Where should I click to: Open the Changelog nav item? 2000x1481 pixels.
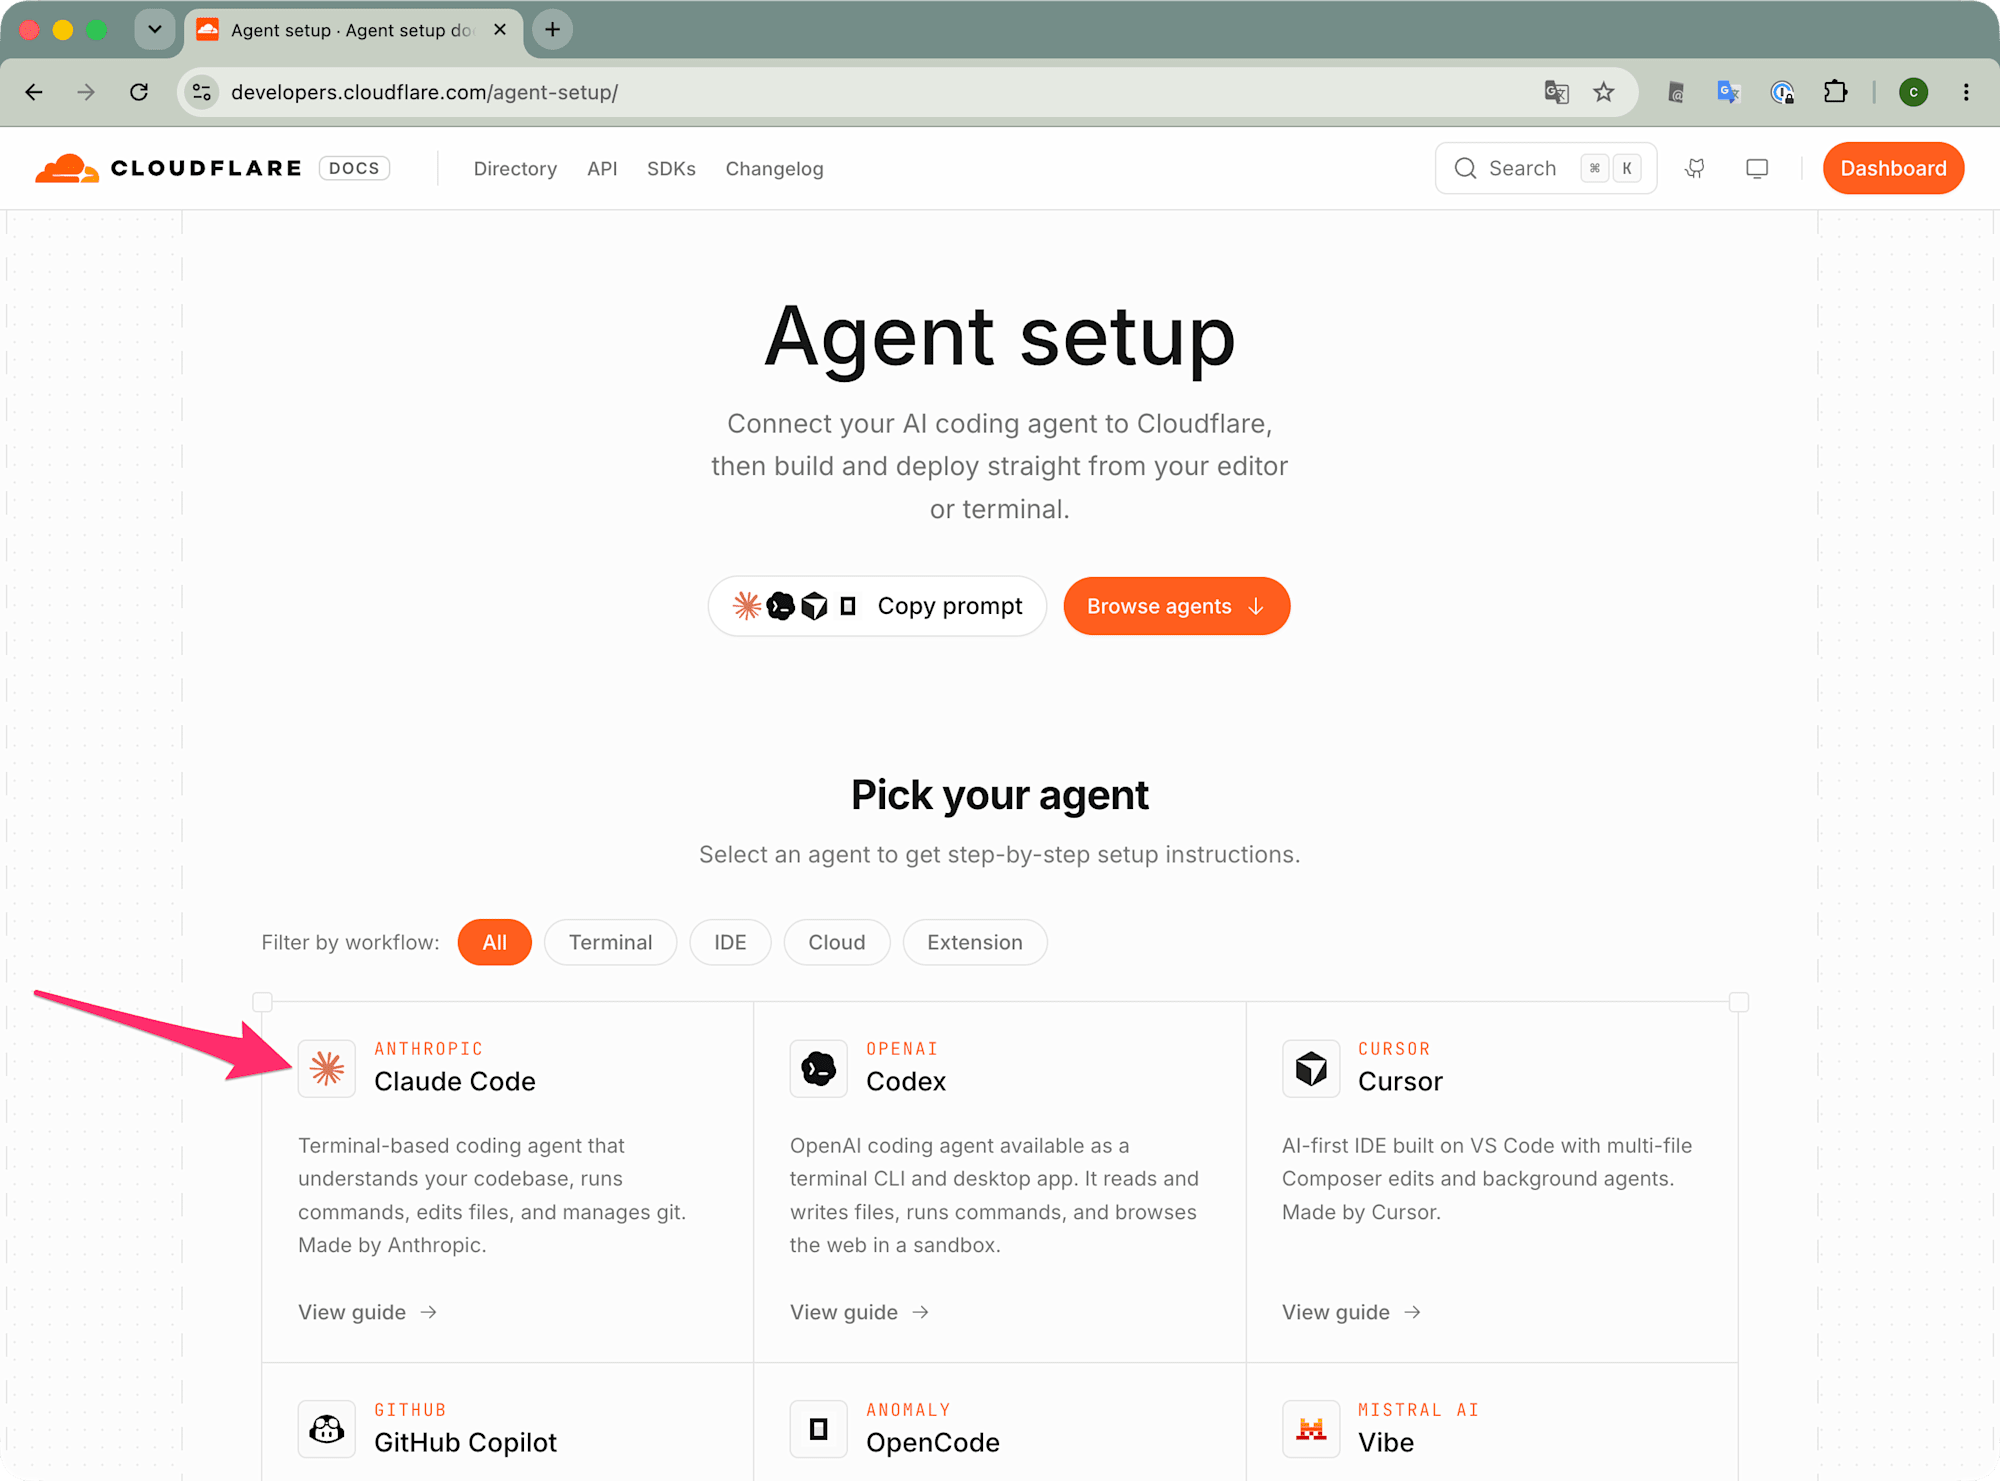[775, 169]
